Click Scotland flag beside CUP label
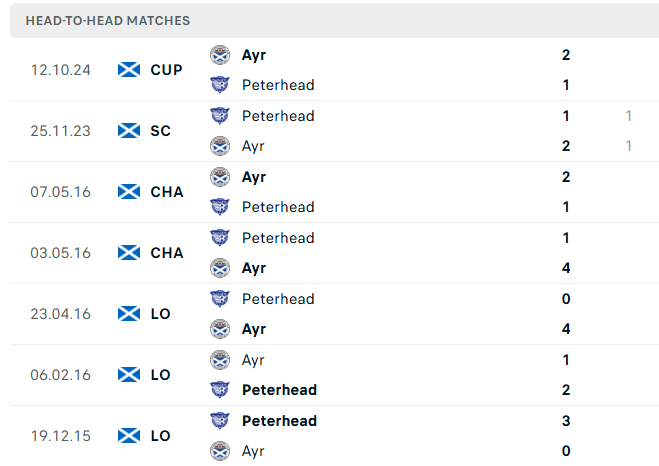 [x=129, y=70]
